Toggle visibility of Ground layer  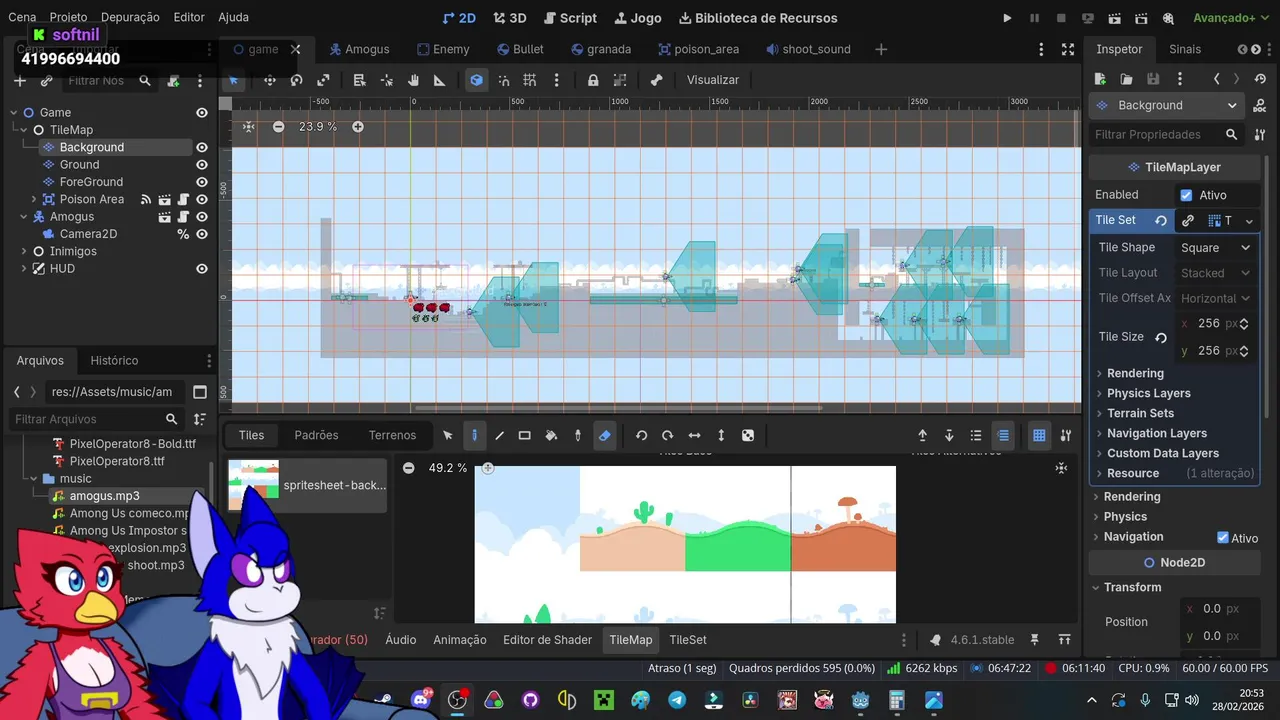[202, 165]
